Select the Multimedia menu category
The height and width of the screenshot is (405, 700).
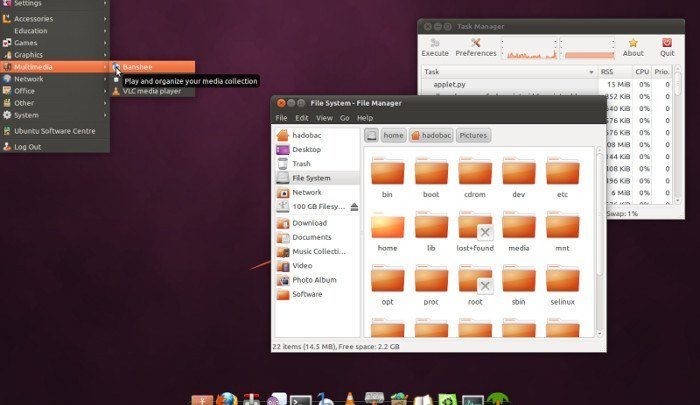pos(55,67)
